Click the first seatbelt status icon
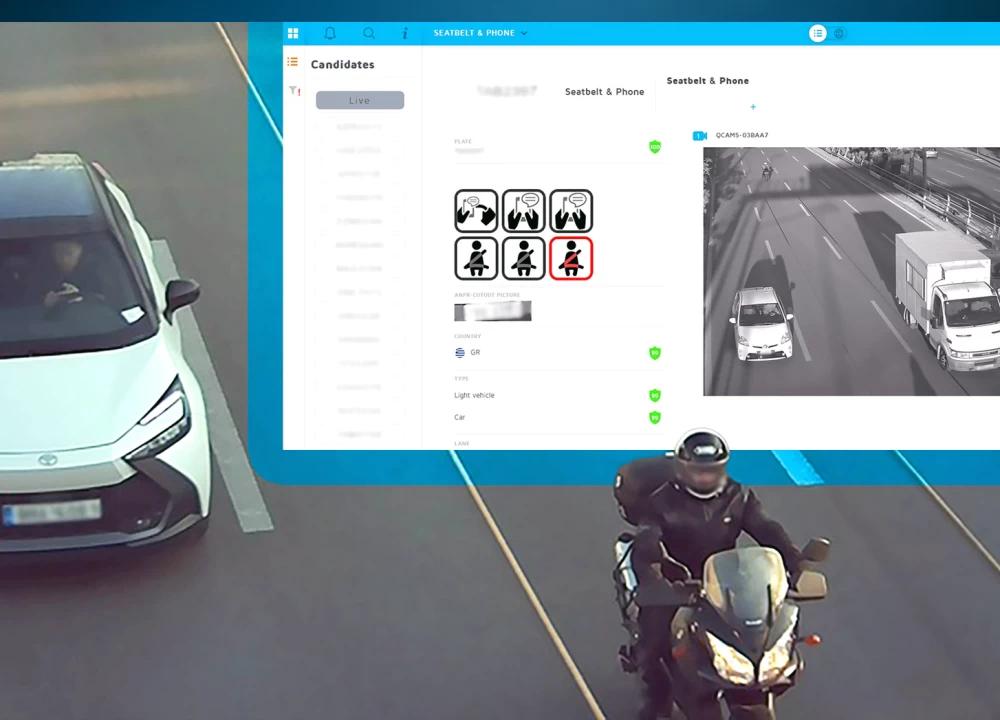1000x720 pixels. point(476,258)
